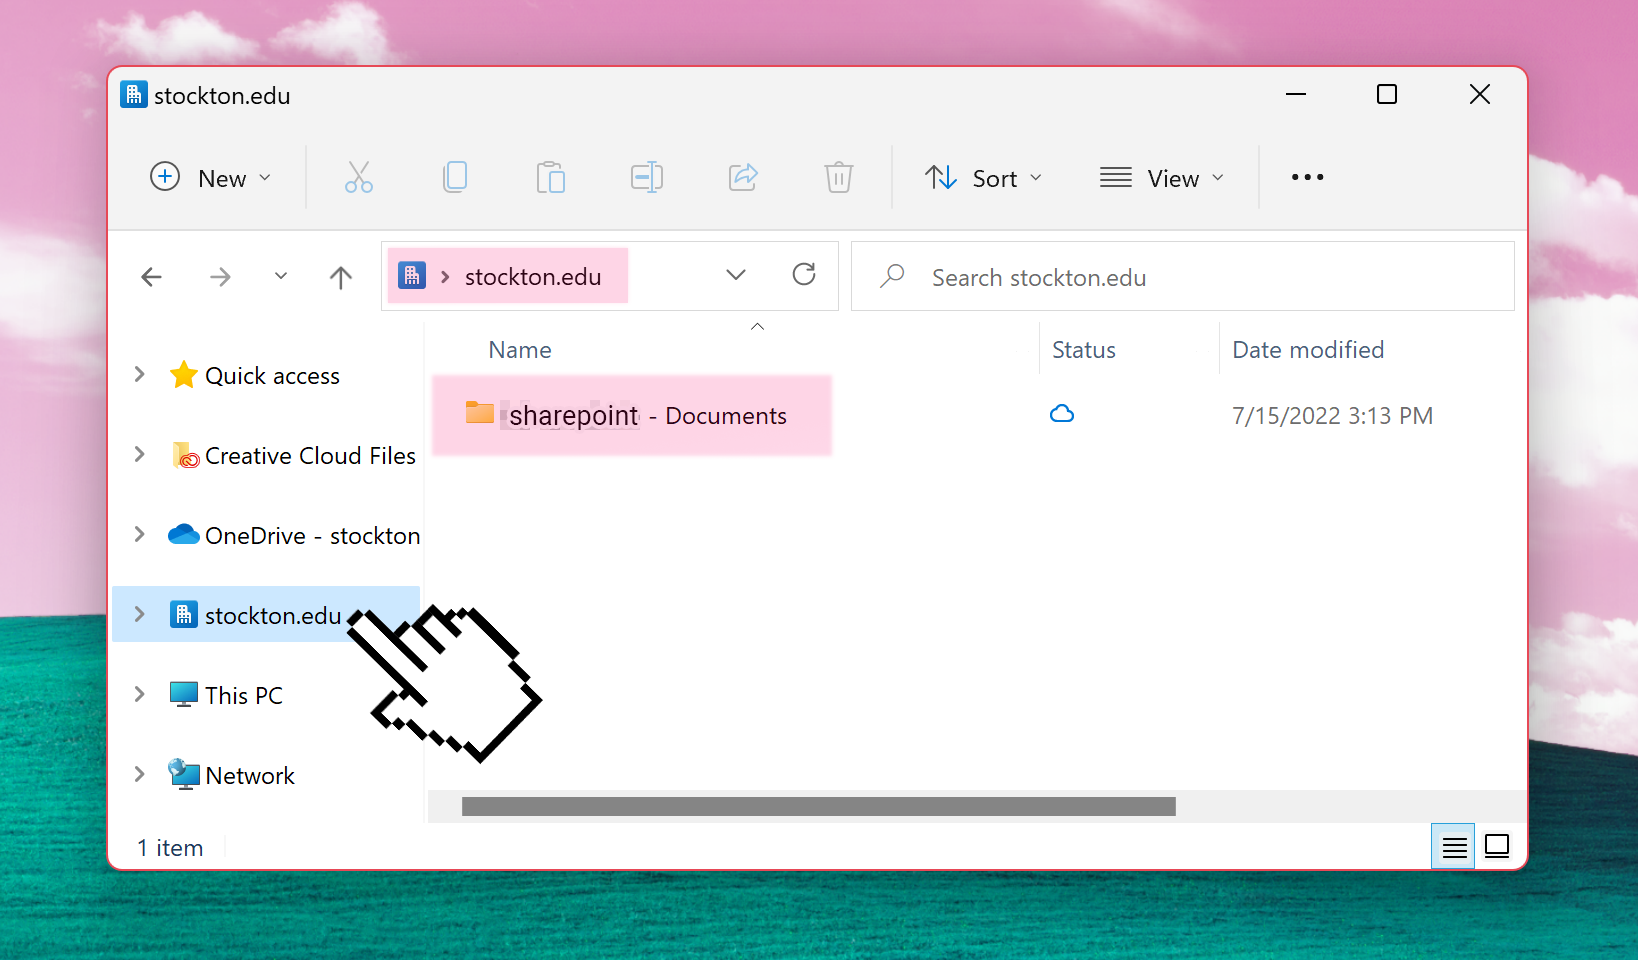
Task: Click the title bar stockton.edu icon
Action: click(x=134, y=94)
